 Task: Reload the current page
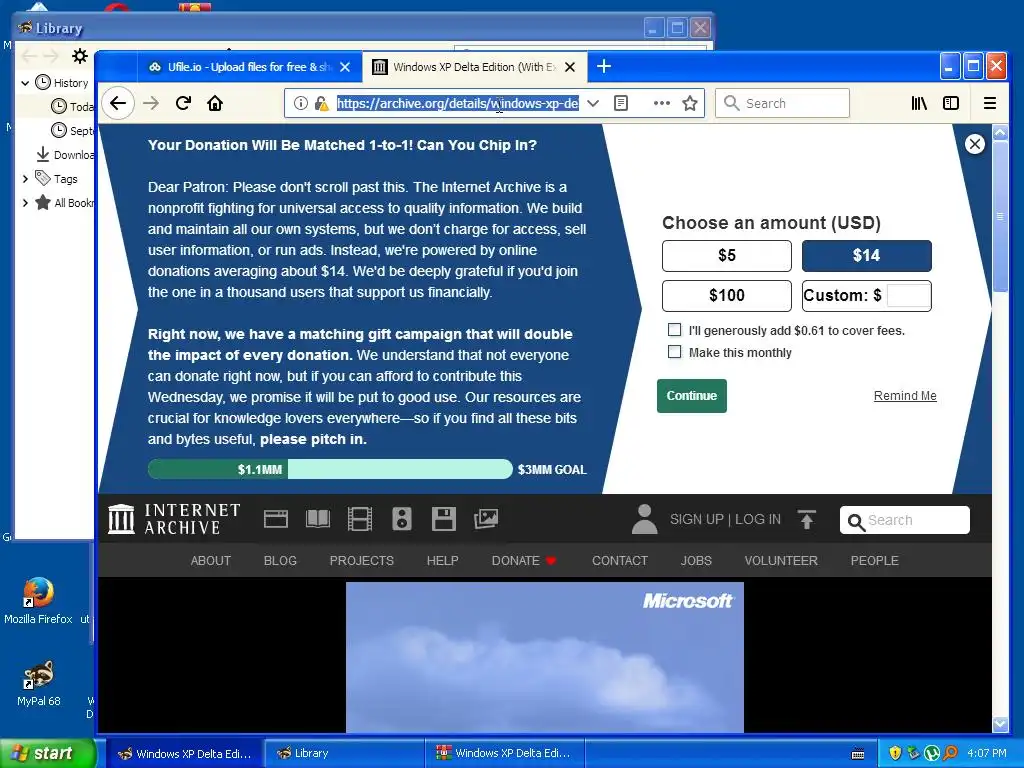(x=183, y=103)
